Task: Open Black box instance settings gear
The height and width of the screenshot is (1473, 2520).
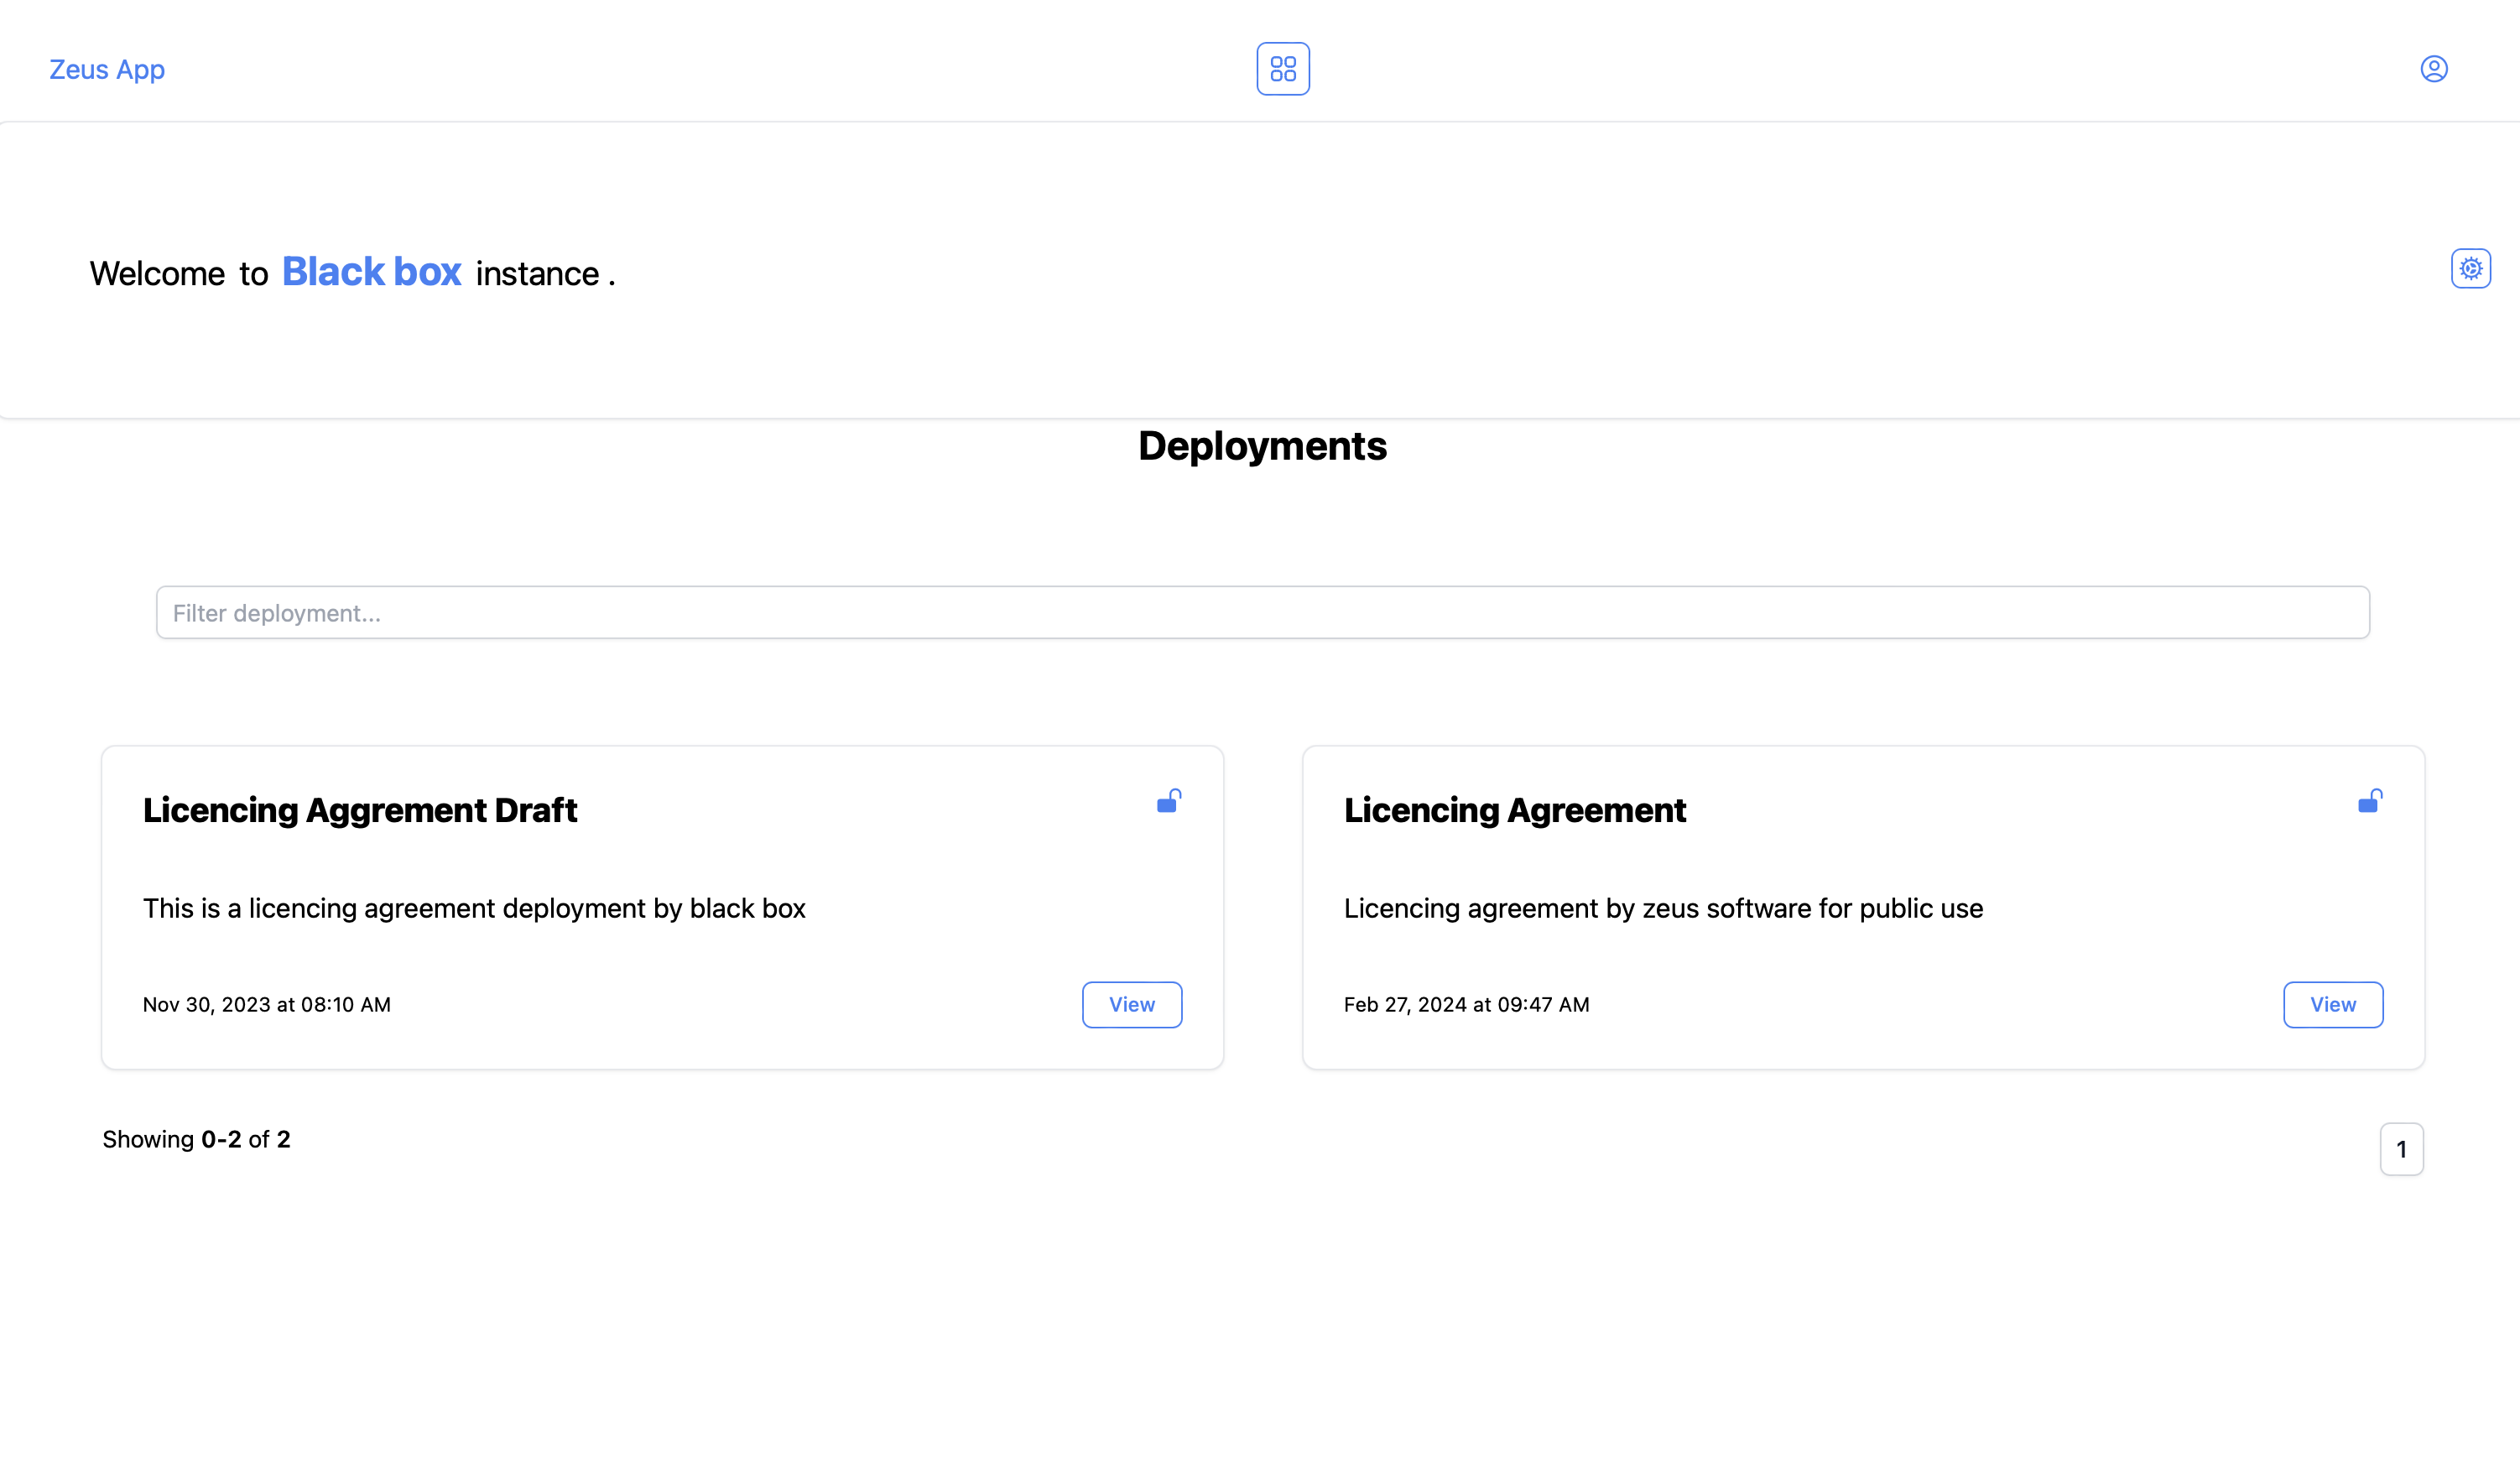Action: point(2471,268)
